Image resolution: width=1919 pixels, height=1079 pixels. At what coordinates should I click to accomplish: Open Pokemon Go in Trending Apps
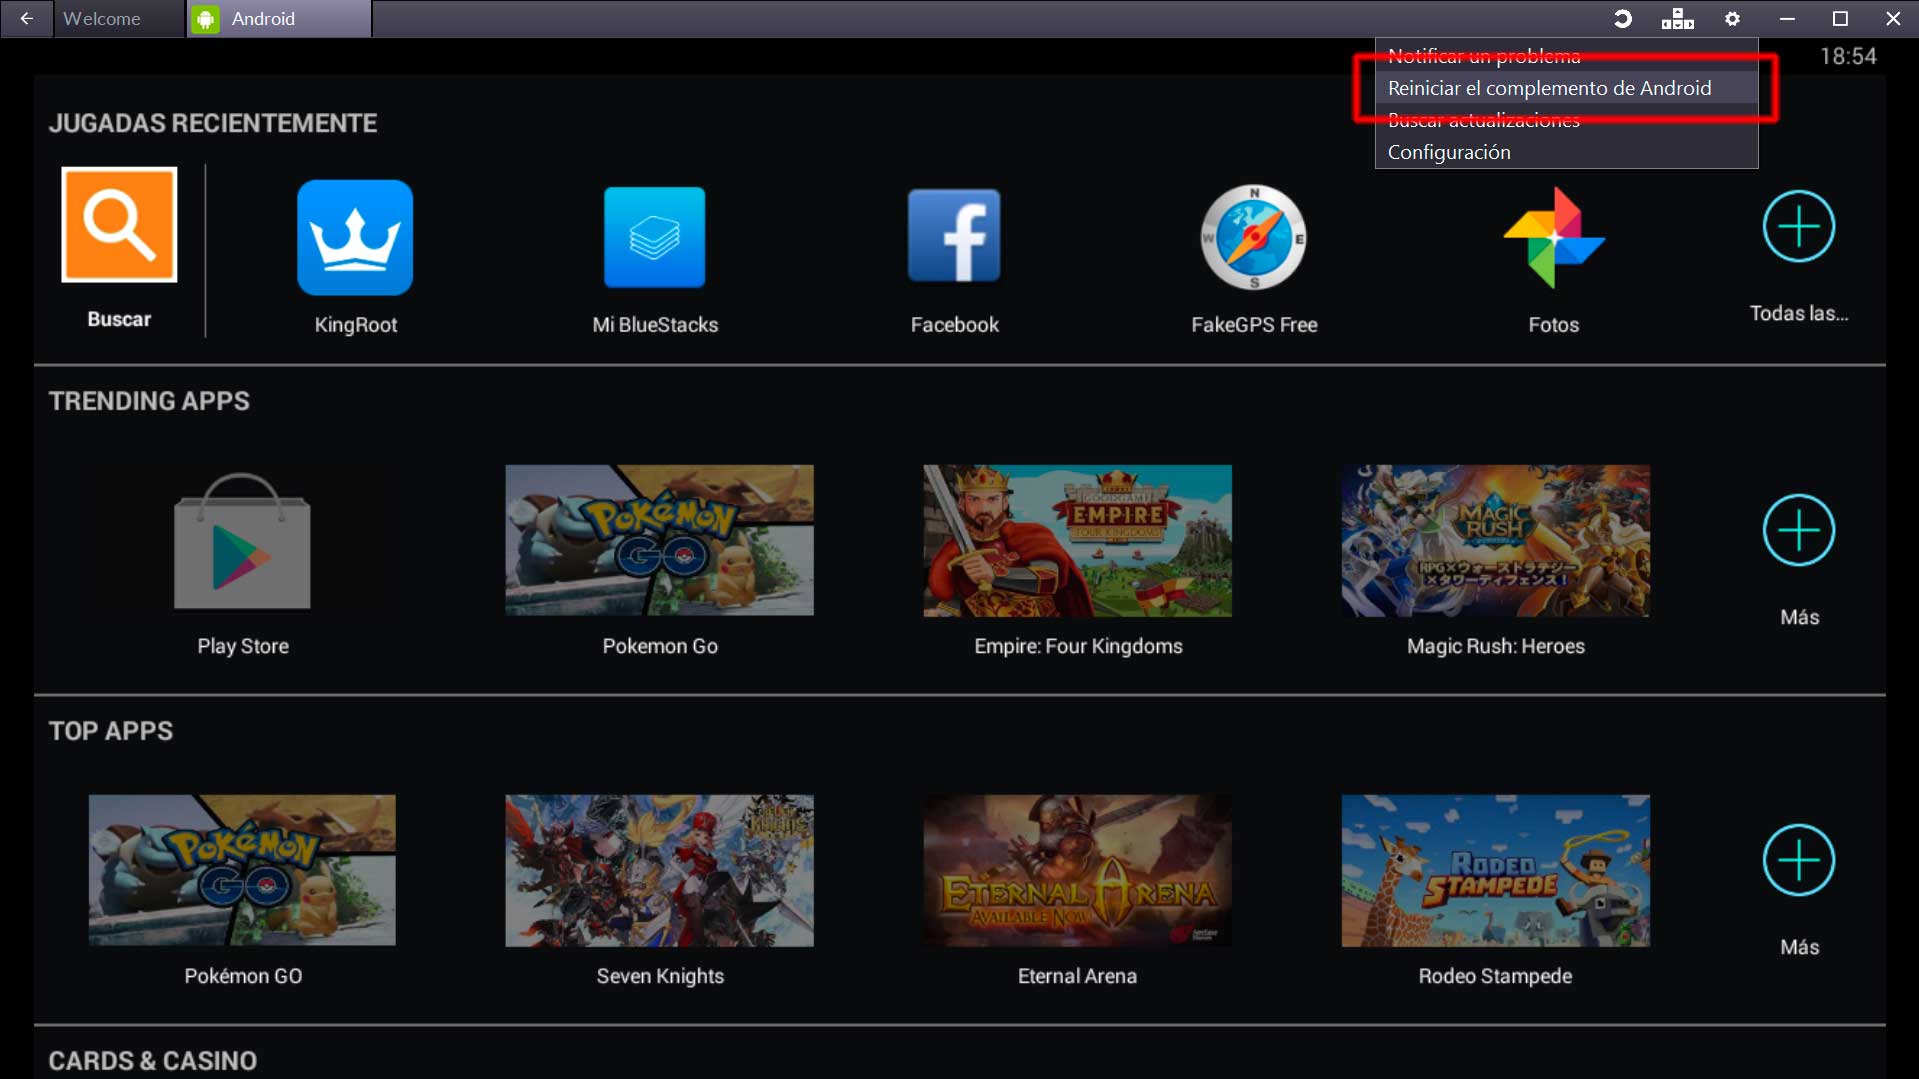659,540
